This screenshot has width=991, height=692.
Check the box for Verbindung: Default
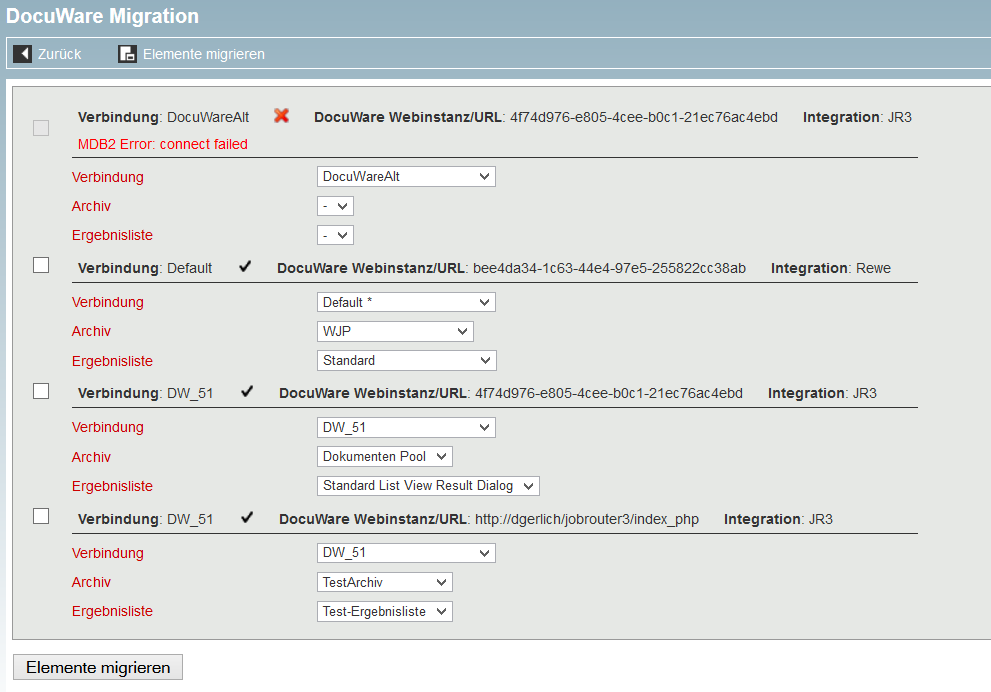[41, 265]
